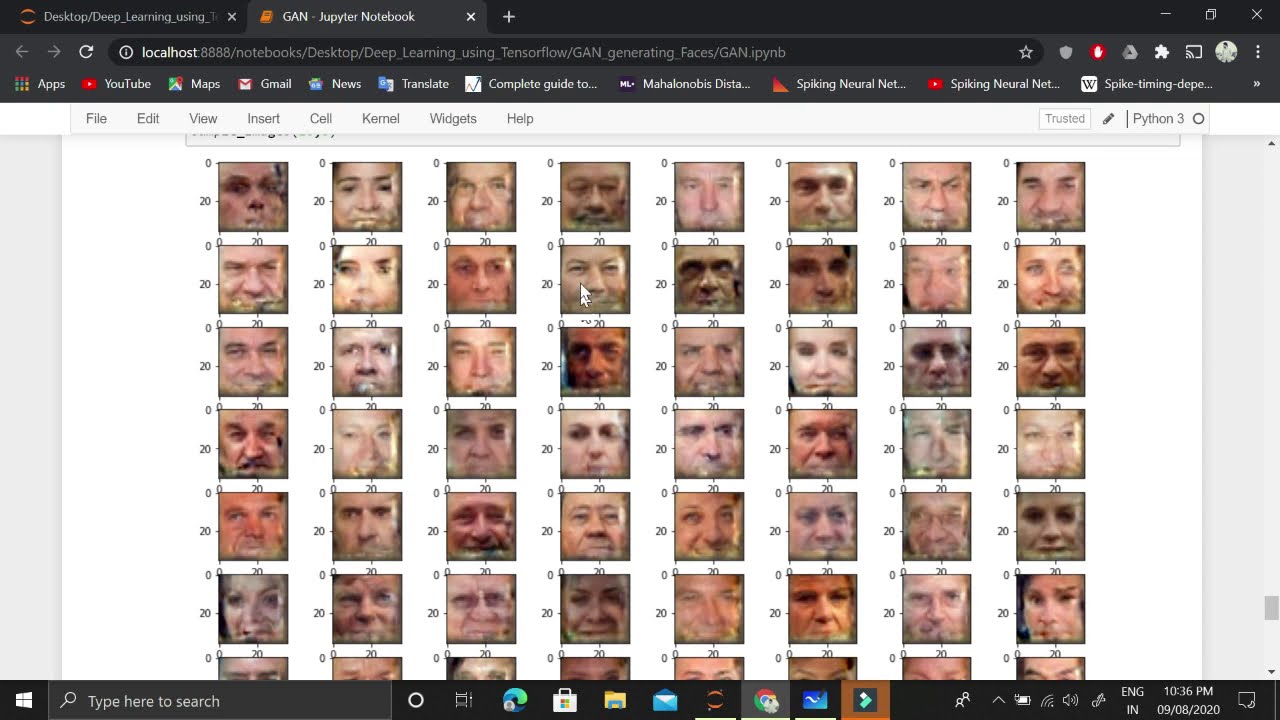Open Task View in the taskbar
Viewport: 1280px width, 720px height.
464,700
